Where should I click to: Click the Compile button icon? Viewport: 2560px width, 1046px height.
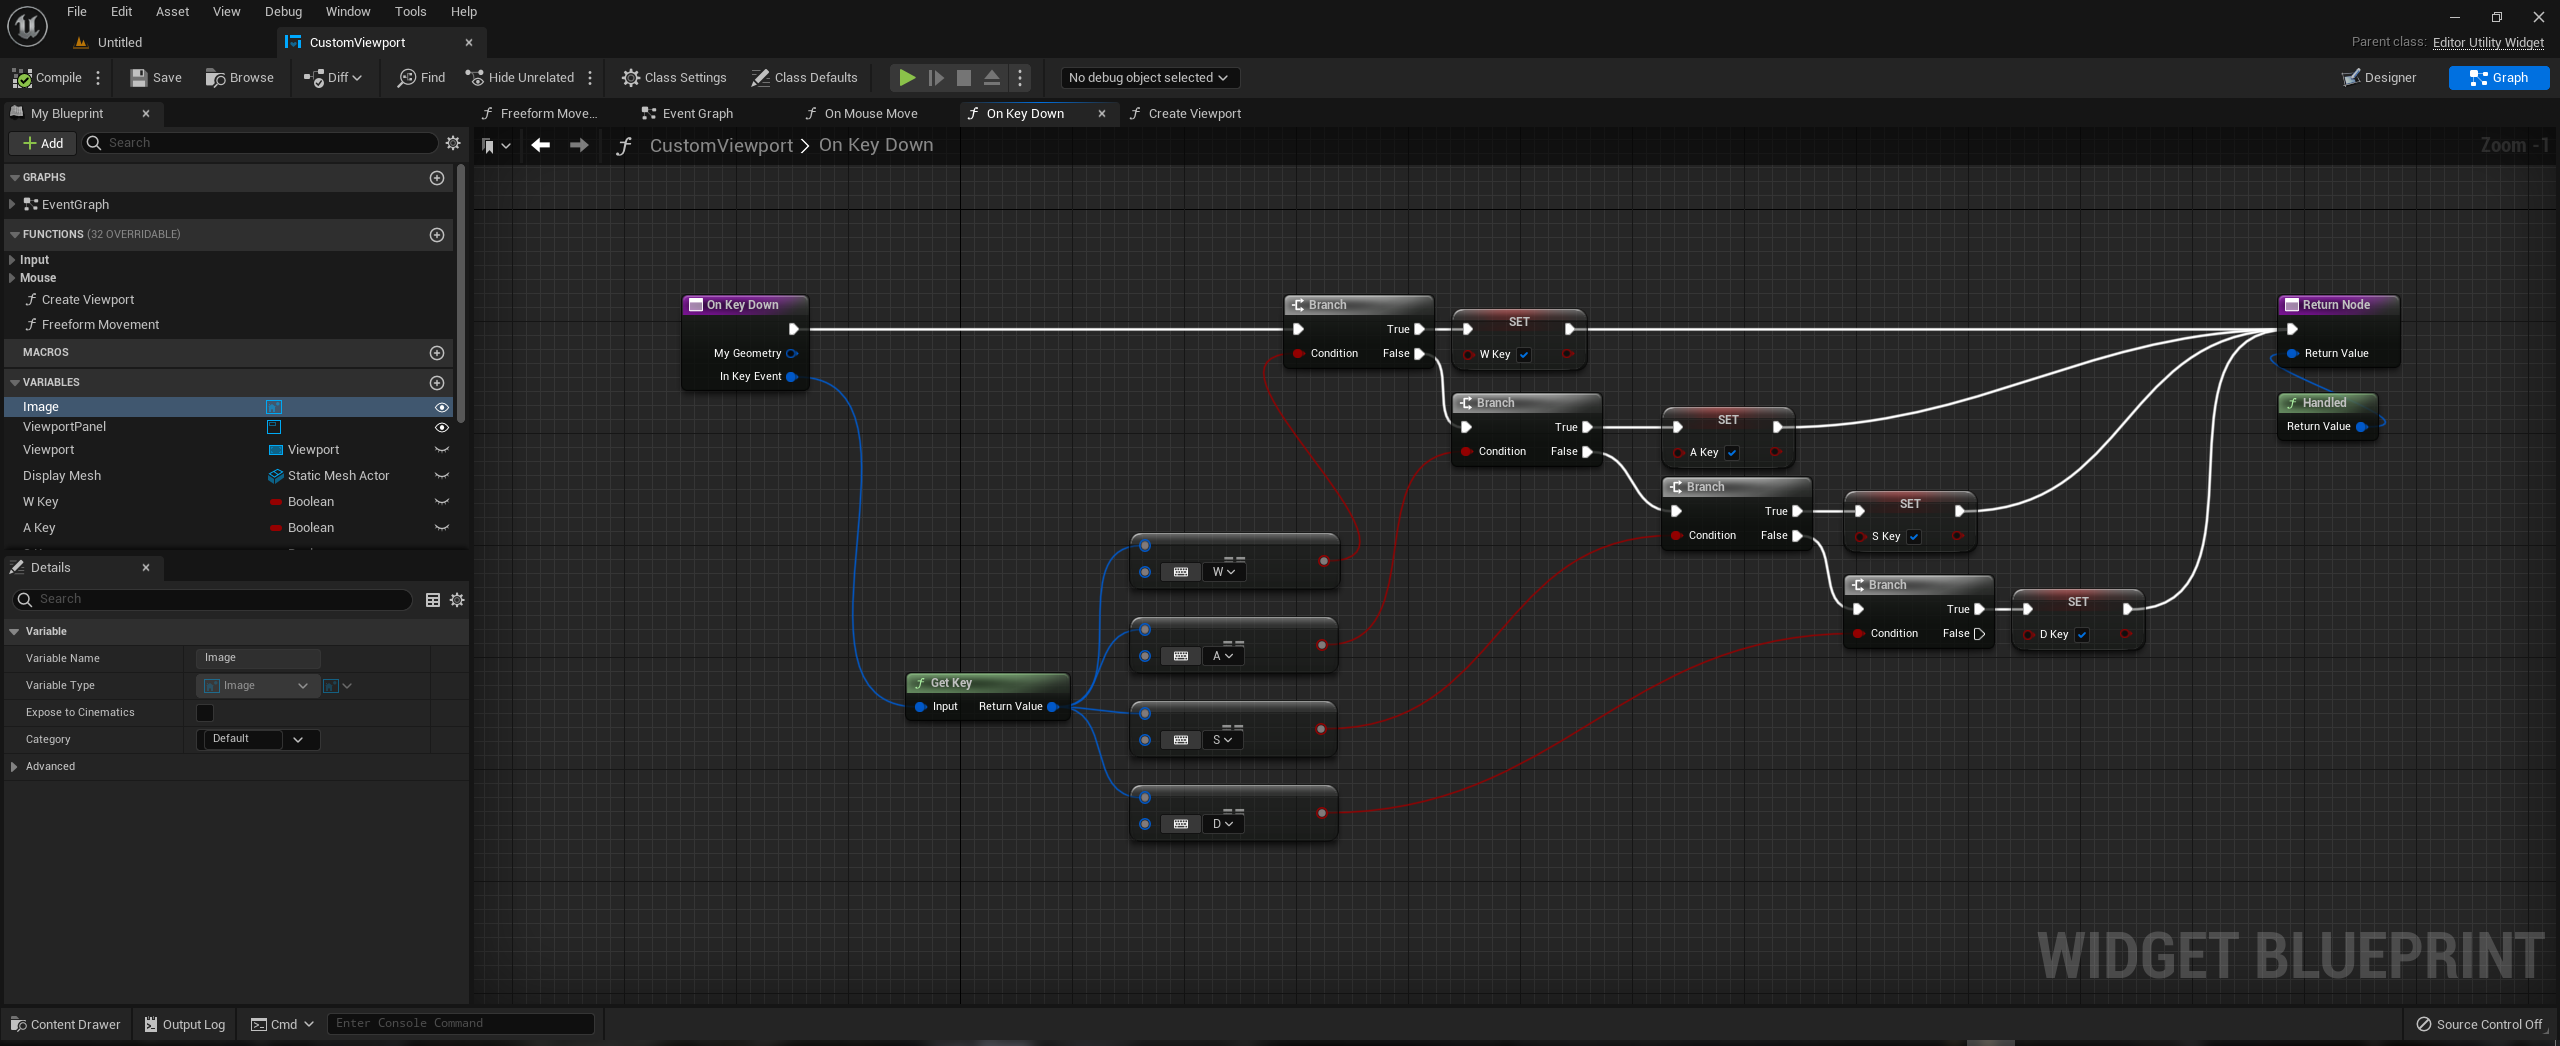[x=22, y=78]
